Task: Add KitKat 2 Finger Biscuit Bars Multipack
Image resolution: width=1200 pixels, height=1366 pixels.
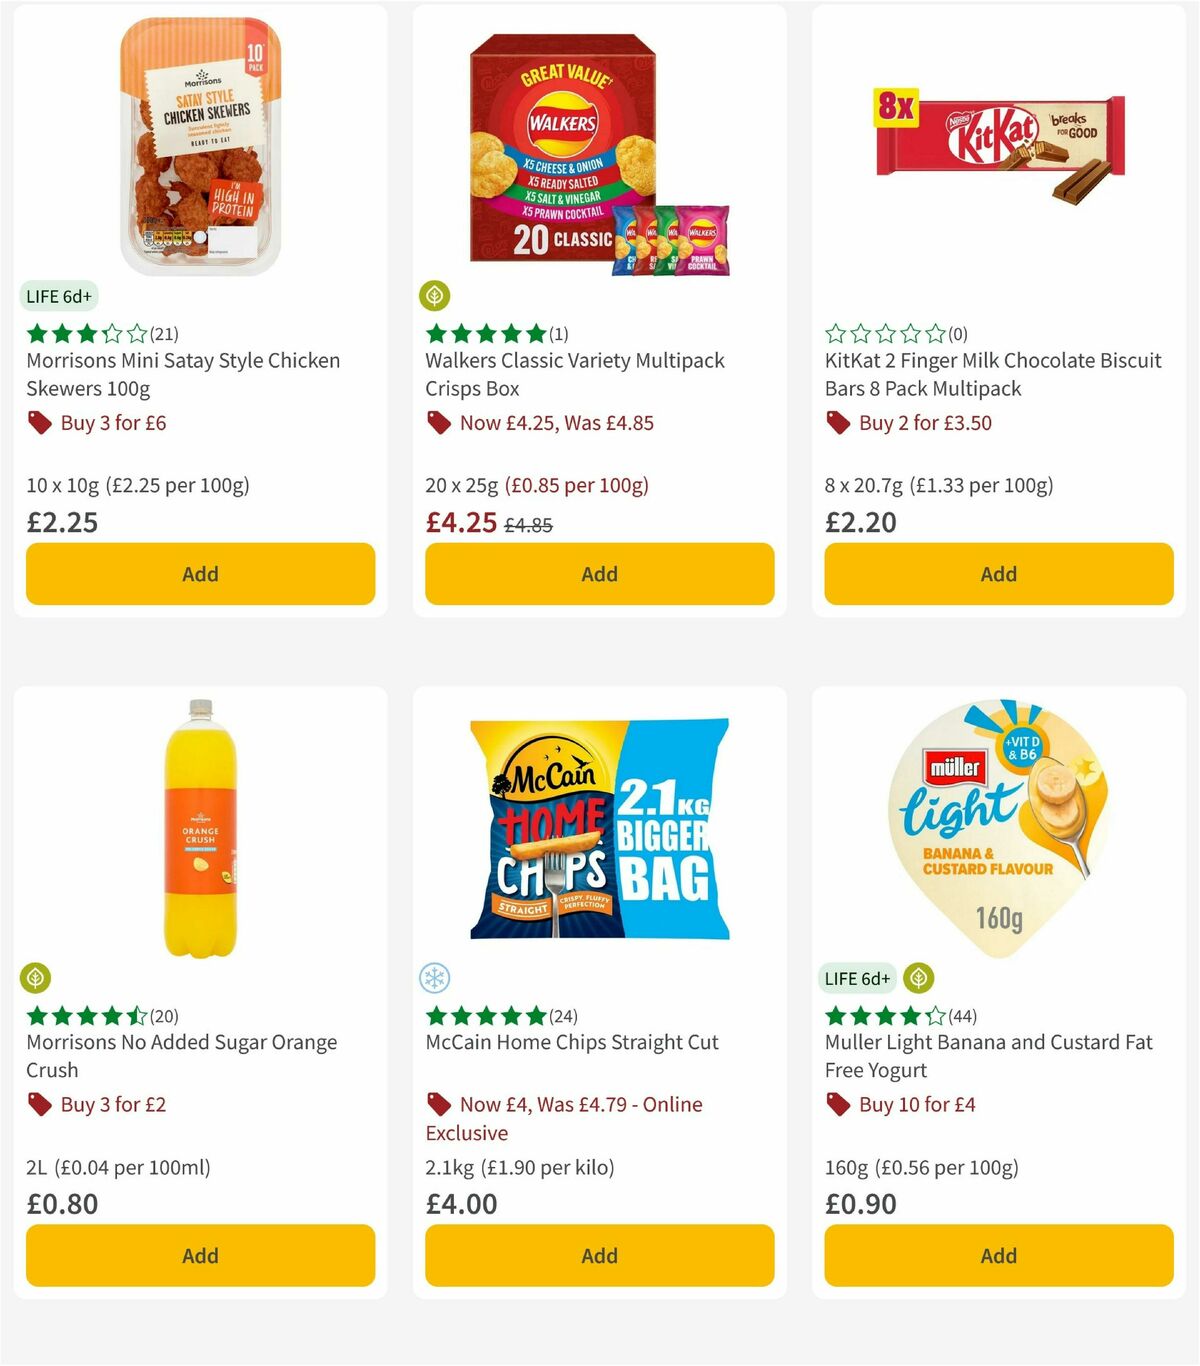Action: 998,574
